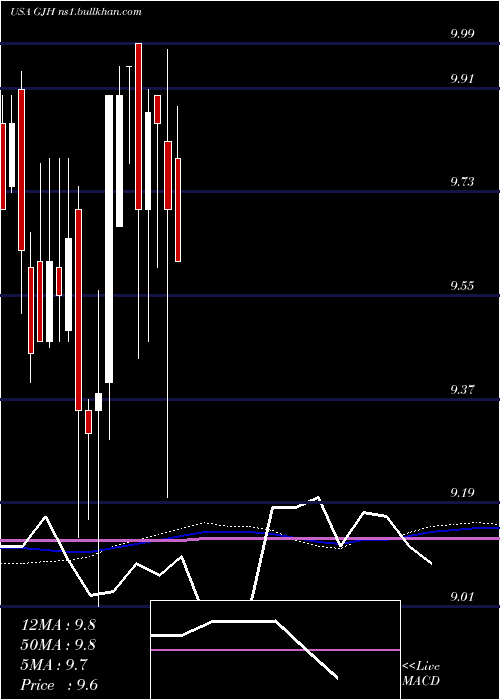Click the 5MA : 9.7 readout
Viewport: 500px width, 700px height.
click(x=54, y=665)
